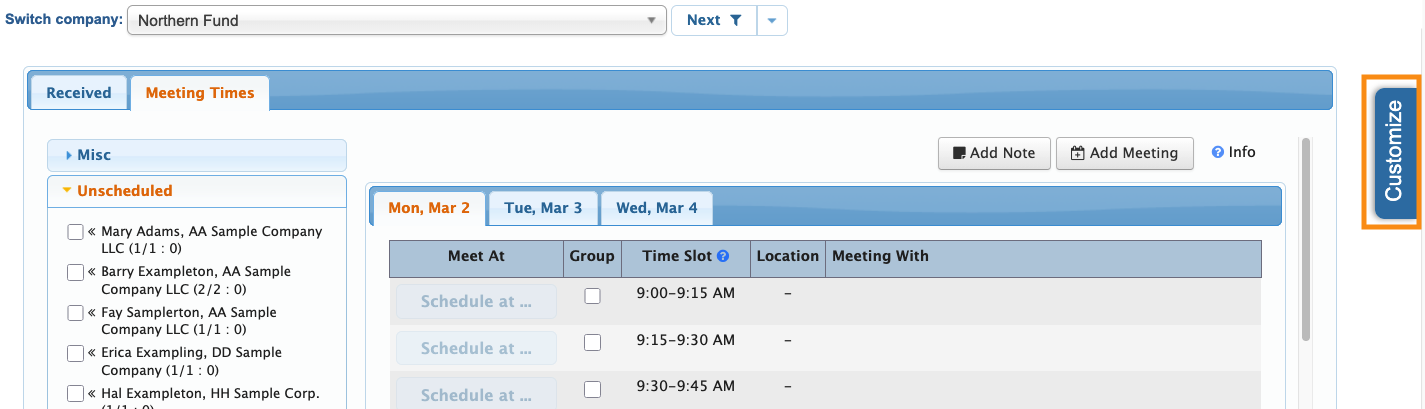
Task: Check the Mary Adams unscheduled checkbox
Action: click(x=75, y=232)
